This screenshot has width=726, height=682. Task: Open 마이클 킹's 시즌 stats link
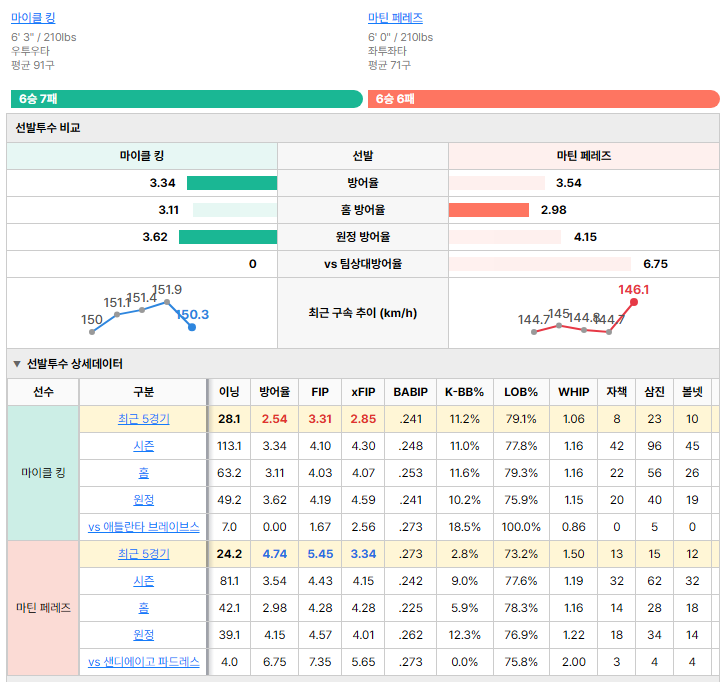point(144,446)
